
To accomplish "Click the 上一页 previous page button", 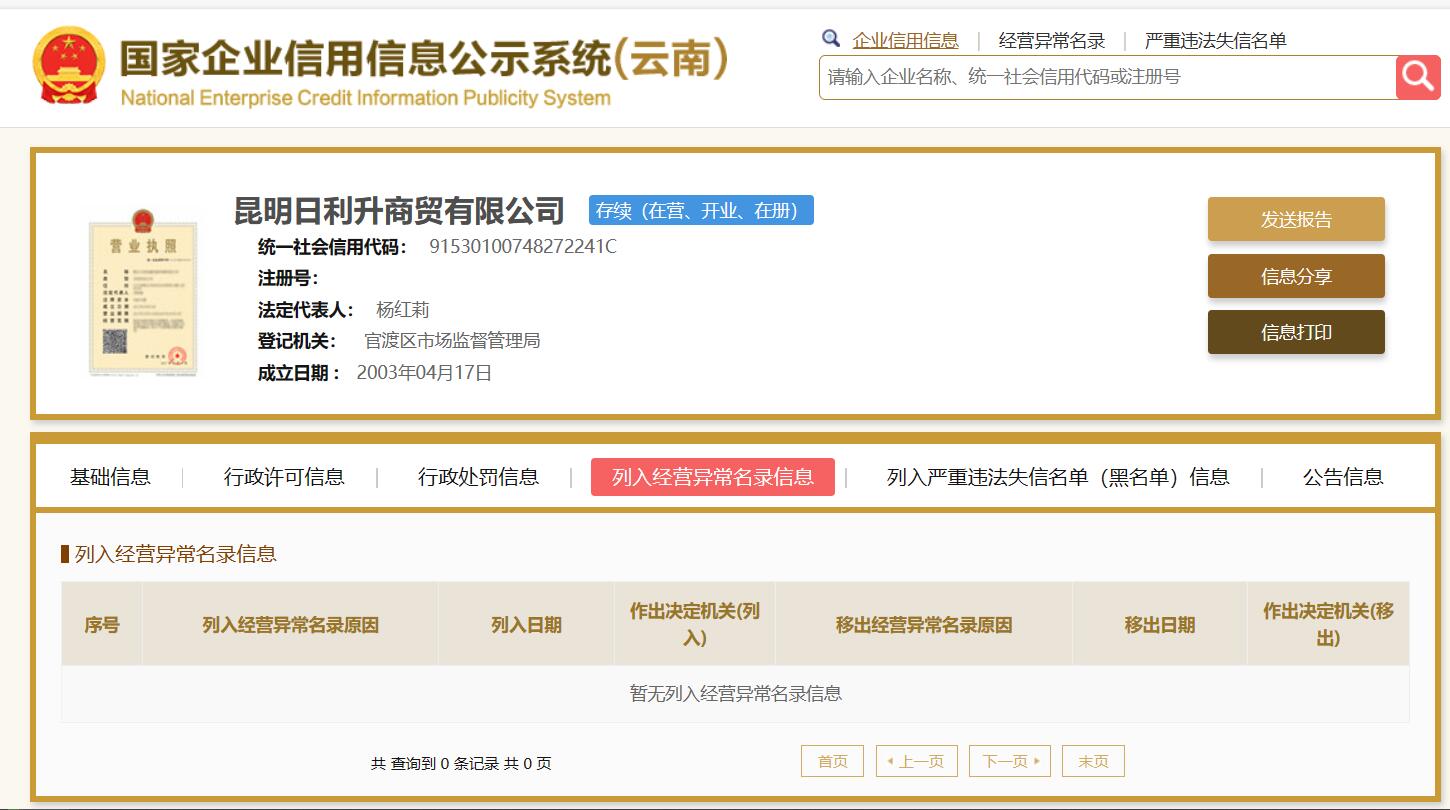I will click(x=917, y=761).
